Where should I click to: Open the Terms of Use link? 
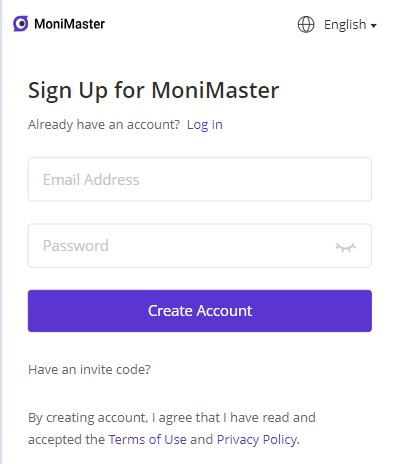(x=147, y=439)
